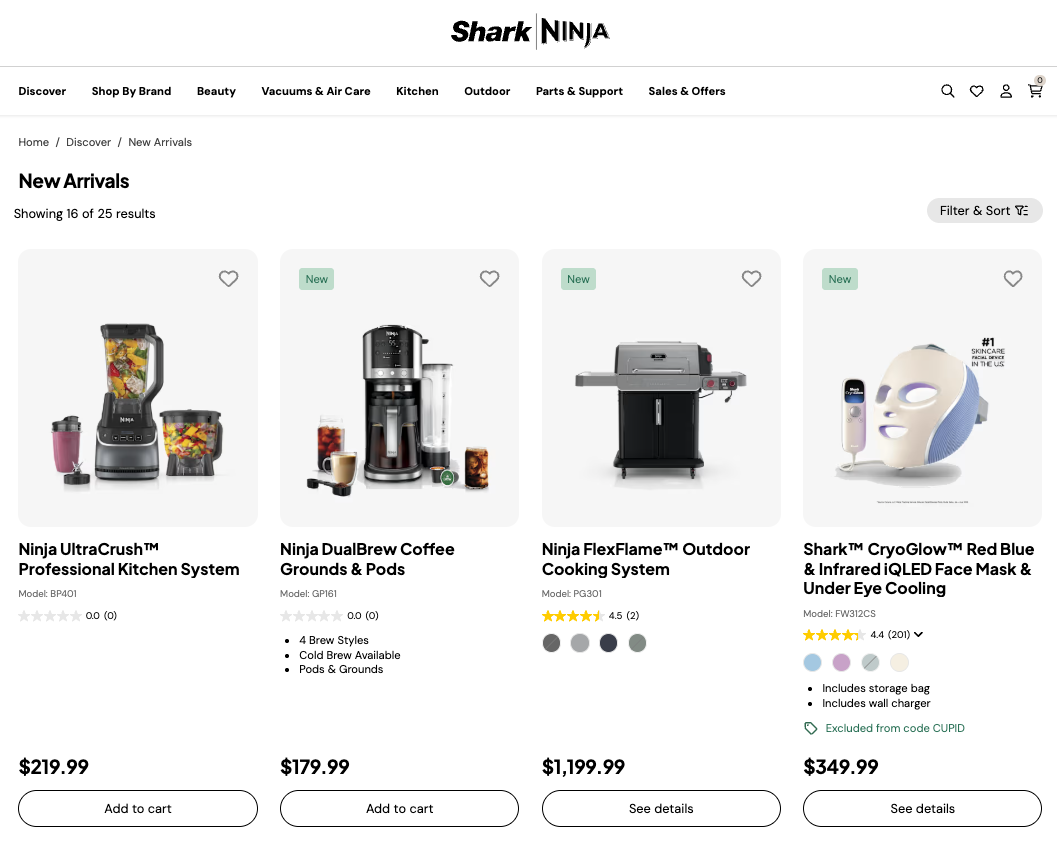Open the account profile icon
The image size is (1057, 842).
[1006, 91]
